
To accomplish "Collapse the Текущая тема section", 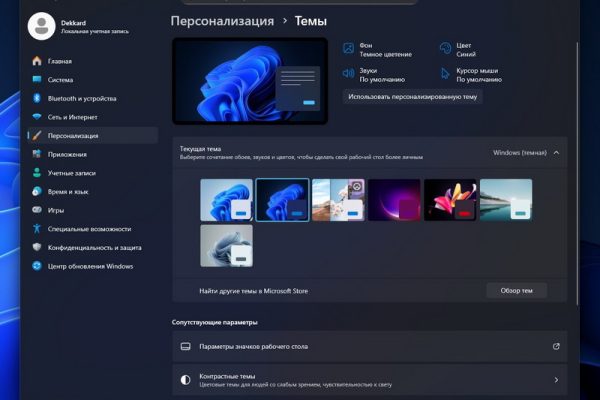I will (x=556, y=153).
